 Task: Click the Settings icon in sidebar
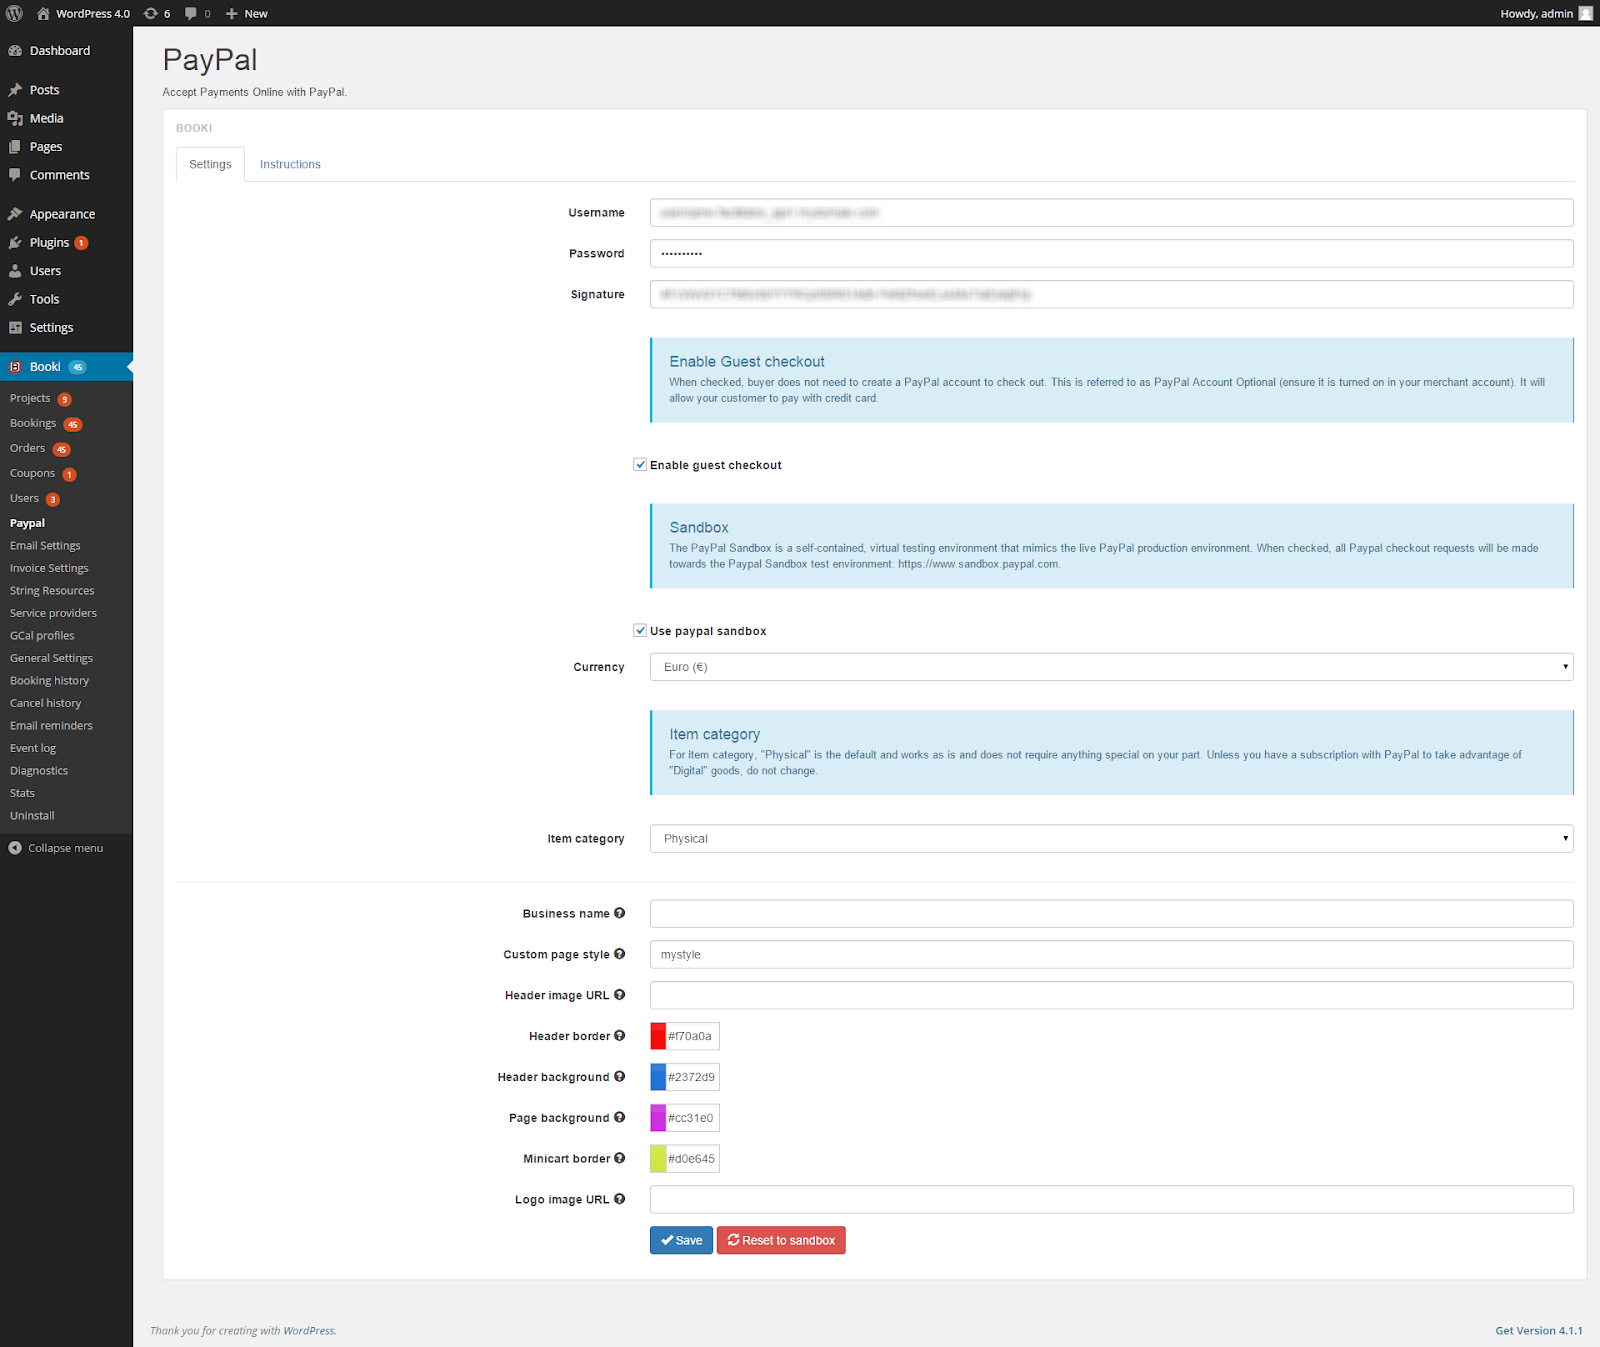coord(15,328)
